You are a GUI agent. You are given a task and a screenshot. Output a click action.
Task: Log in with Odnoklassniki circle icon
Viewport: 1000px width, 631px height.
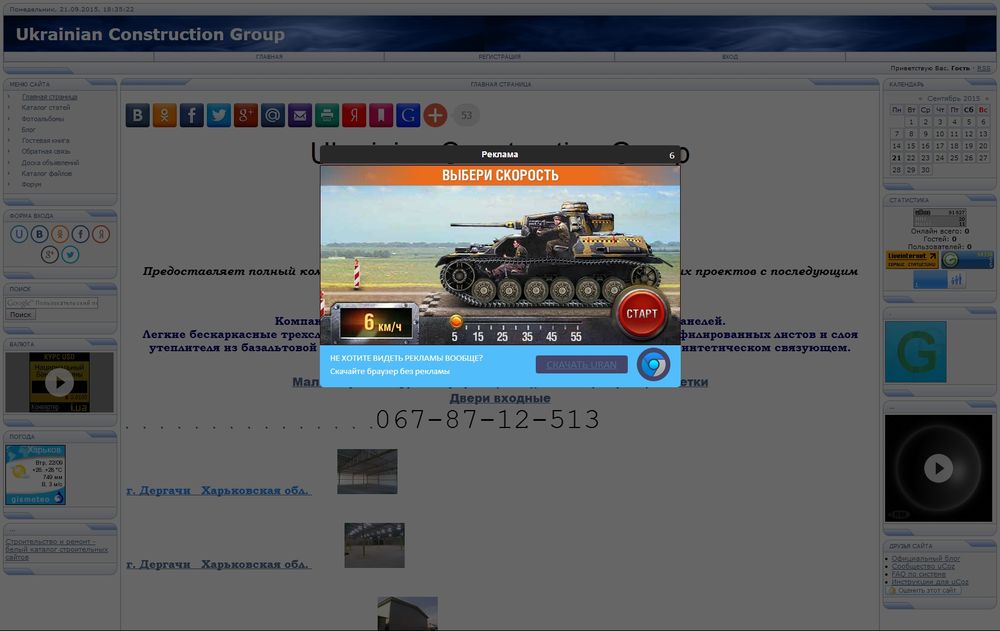(x=60, y=234)
